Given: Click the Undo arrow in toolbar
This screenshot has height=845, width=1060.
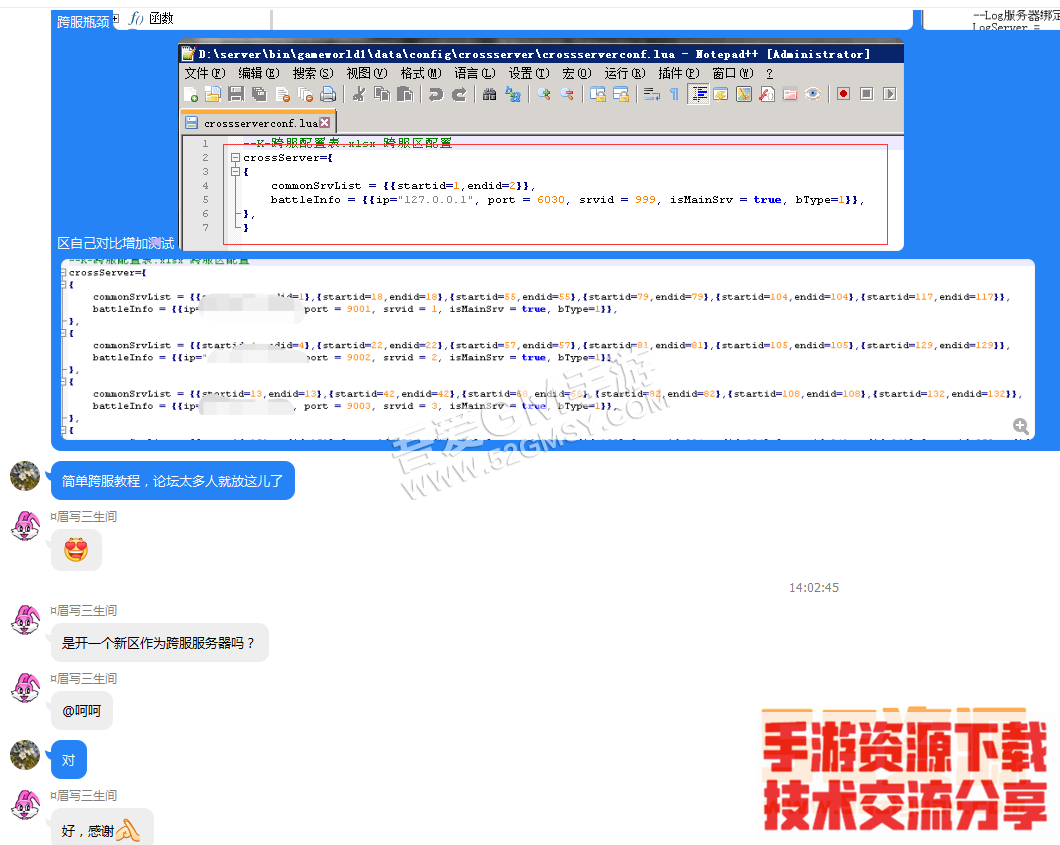Looking at the screenshot, I should [x=436, y=94].
